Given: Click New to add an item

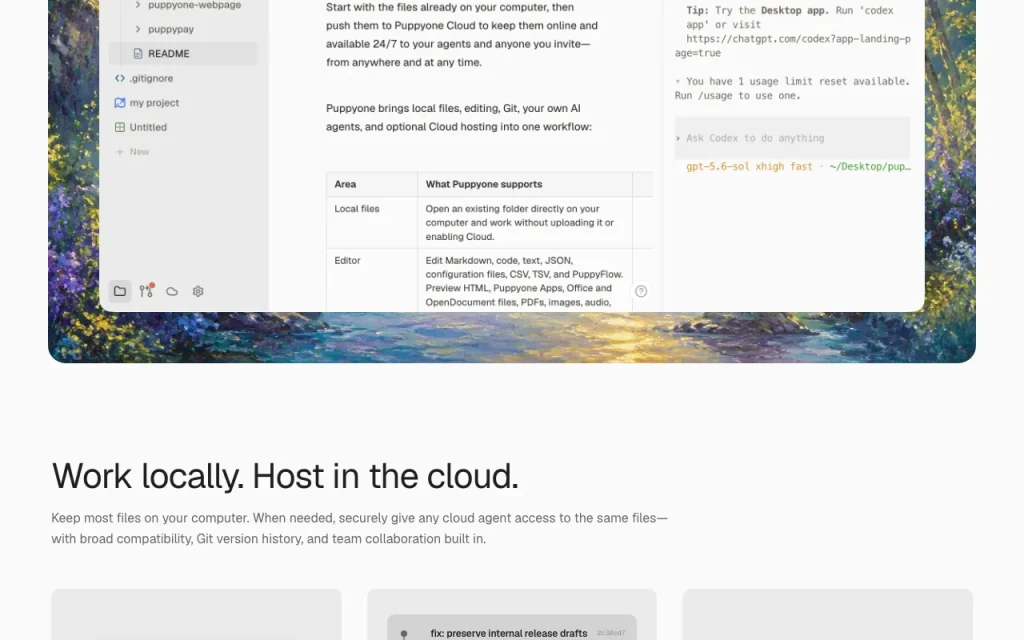Looking at the screenshot, I should click(133, 152).
